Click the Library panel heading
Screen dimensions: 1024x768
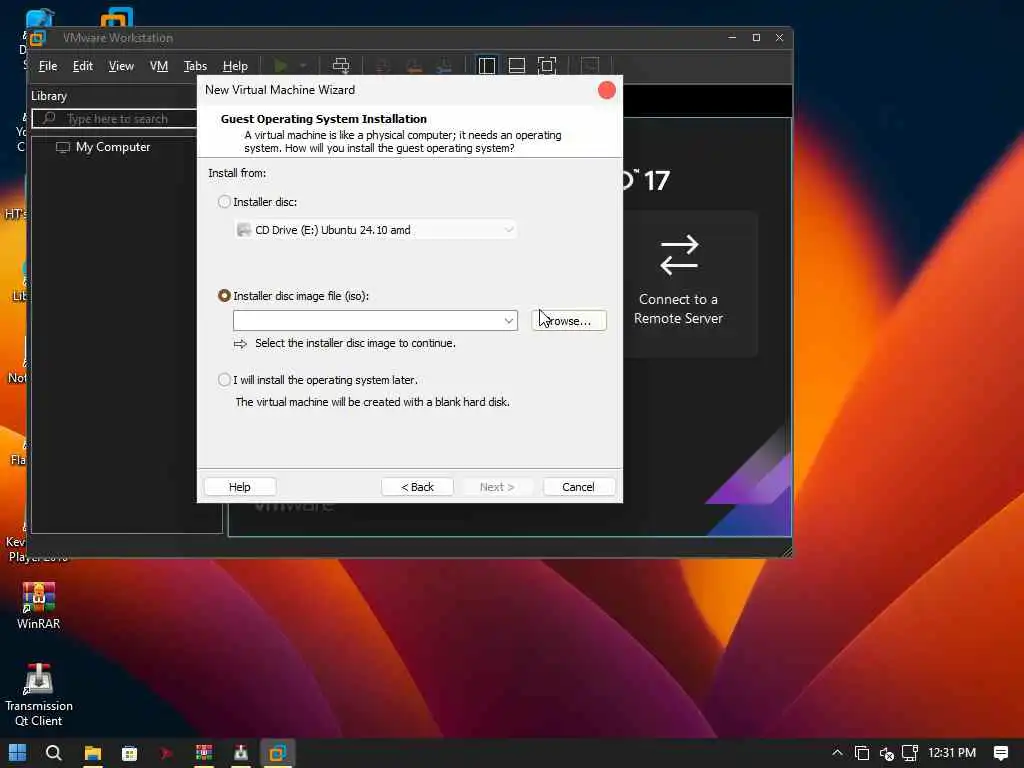click(x=49, y=96)
